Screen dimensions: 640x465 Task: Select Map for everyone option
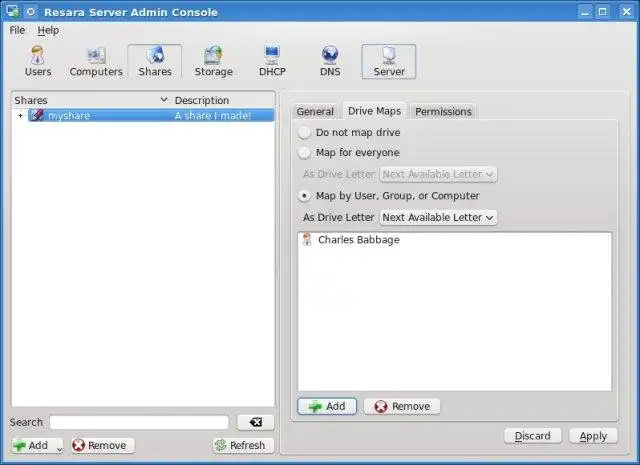304,153
